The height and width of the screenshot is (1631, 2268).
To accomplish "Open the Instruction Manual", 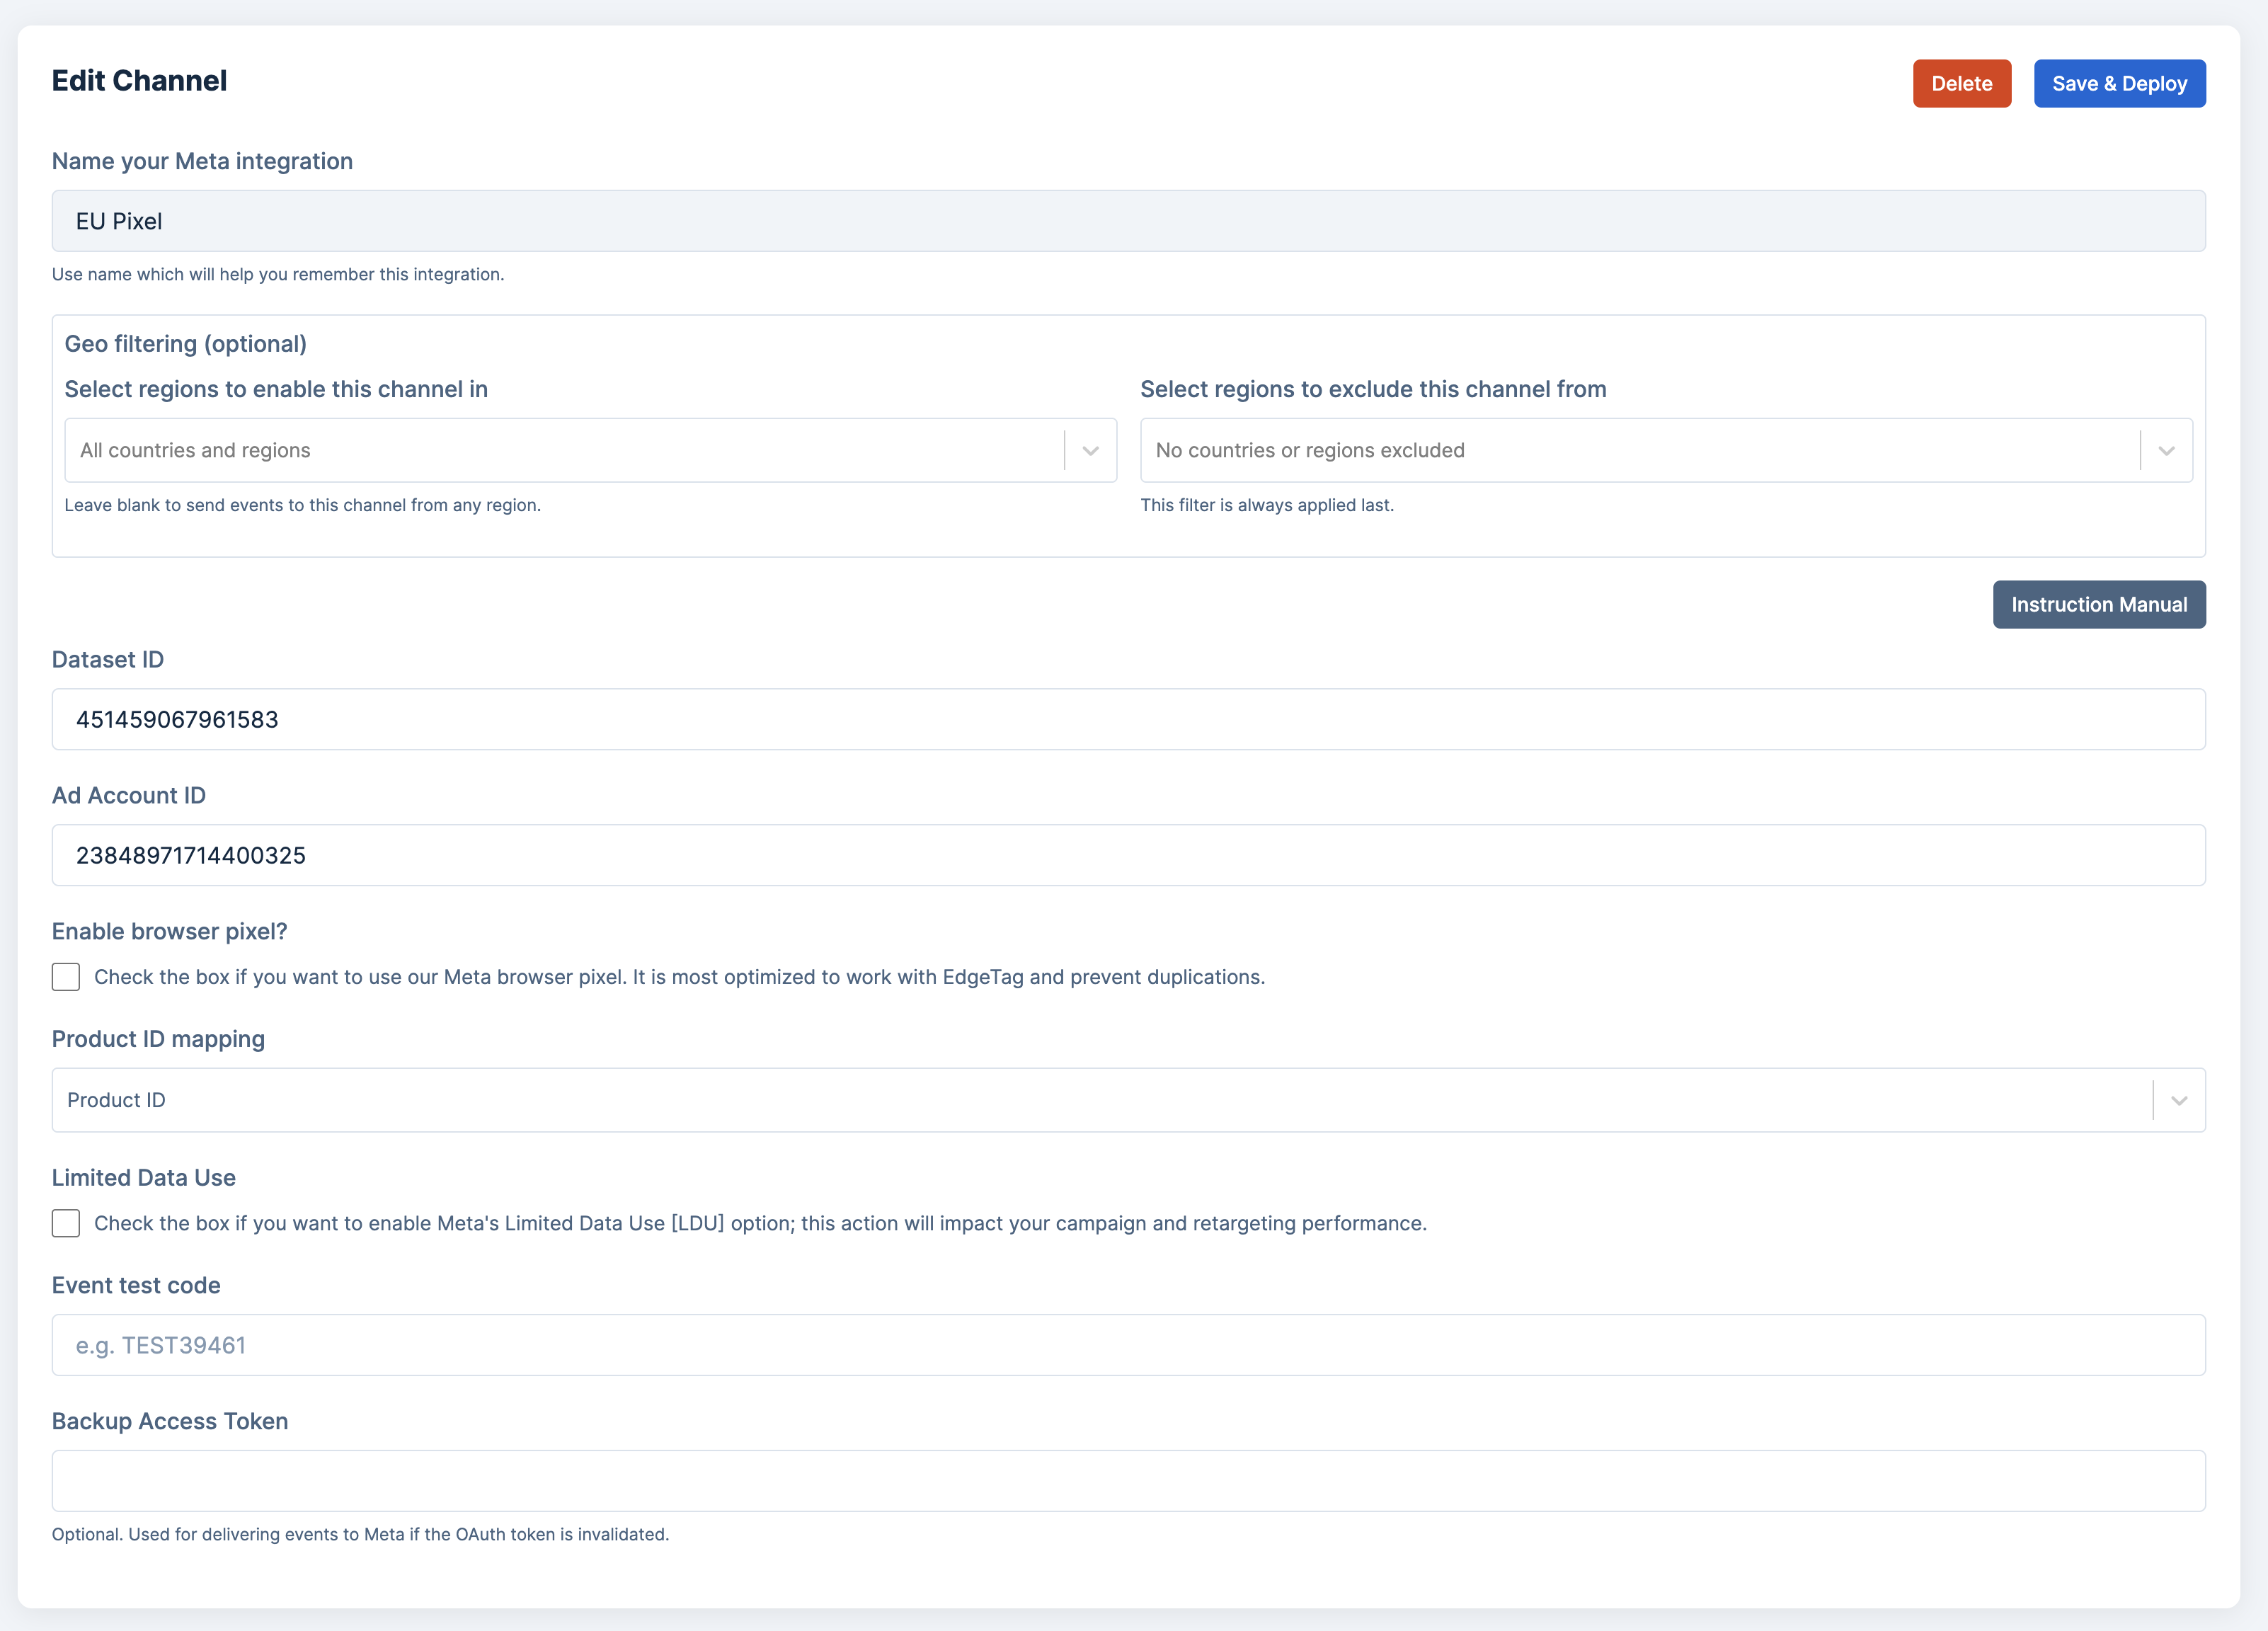I will pos(2098,605).
